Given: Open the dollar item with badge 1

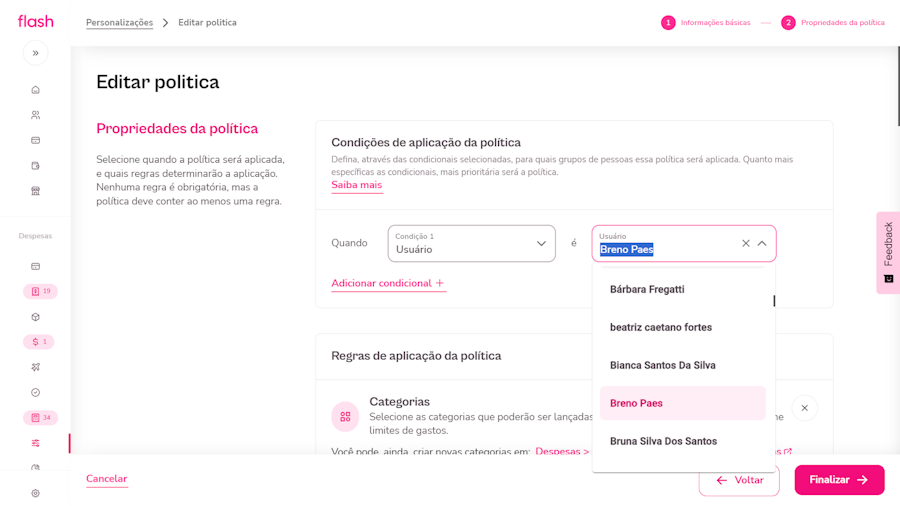Looking at the screenshot, I should tap(38, 342).
